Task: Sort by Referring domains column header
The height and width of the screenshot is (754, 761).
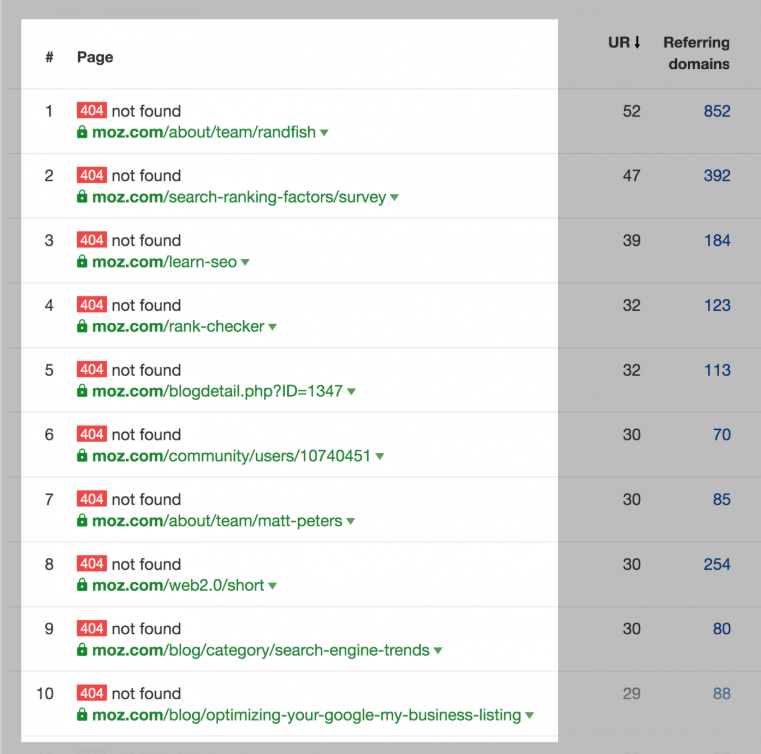Action: [696, 53]
